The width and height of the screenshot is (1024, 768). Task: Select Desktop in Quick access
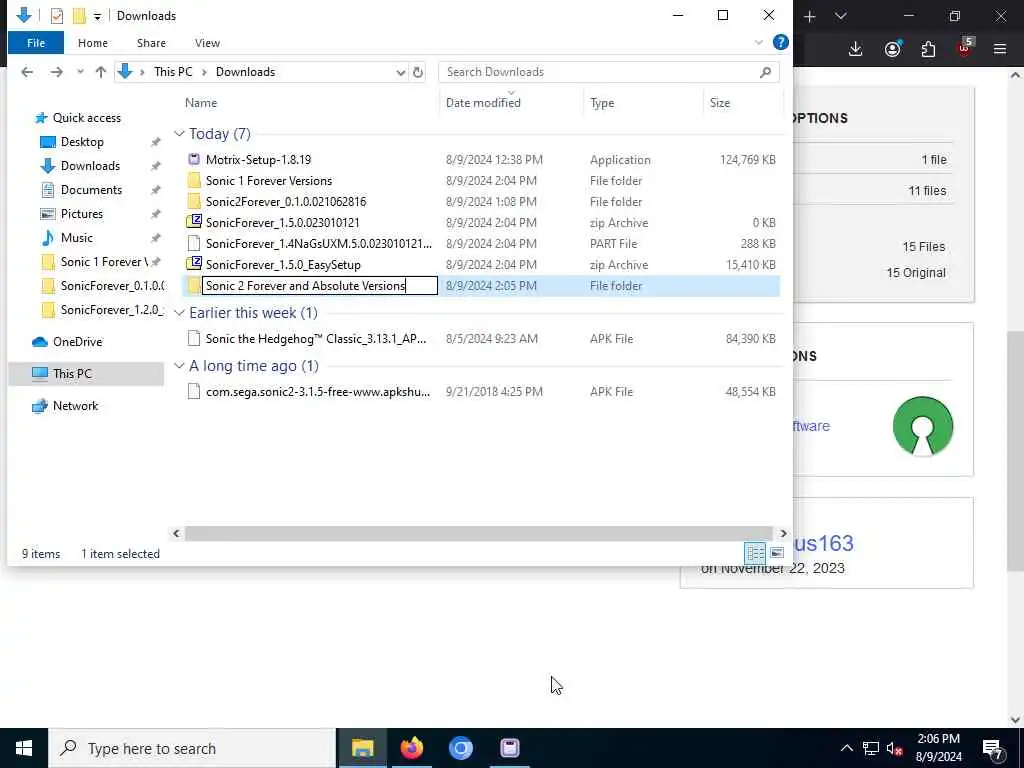click(x=82, y=142)
